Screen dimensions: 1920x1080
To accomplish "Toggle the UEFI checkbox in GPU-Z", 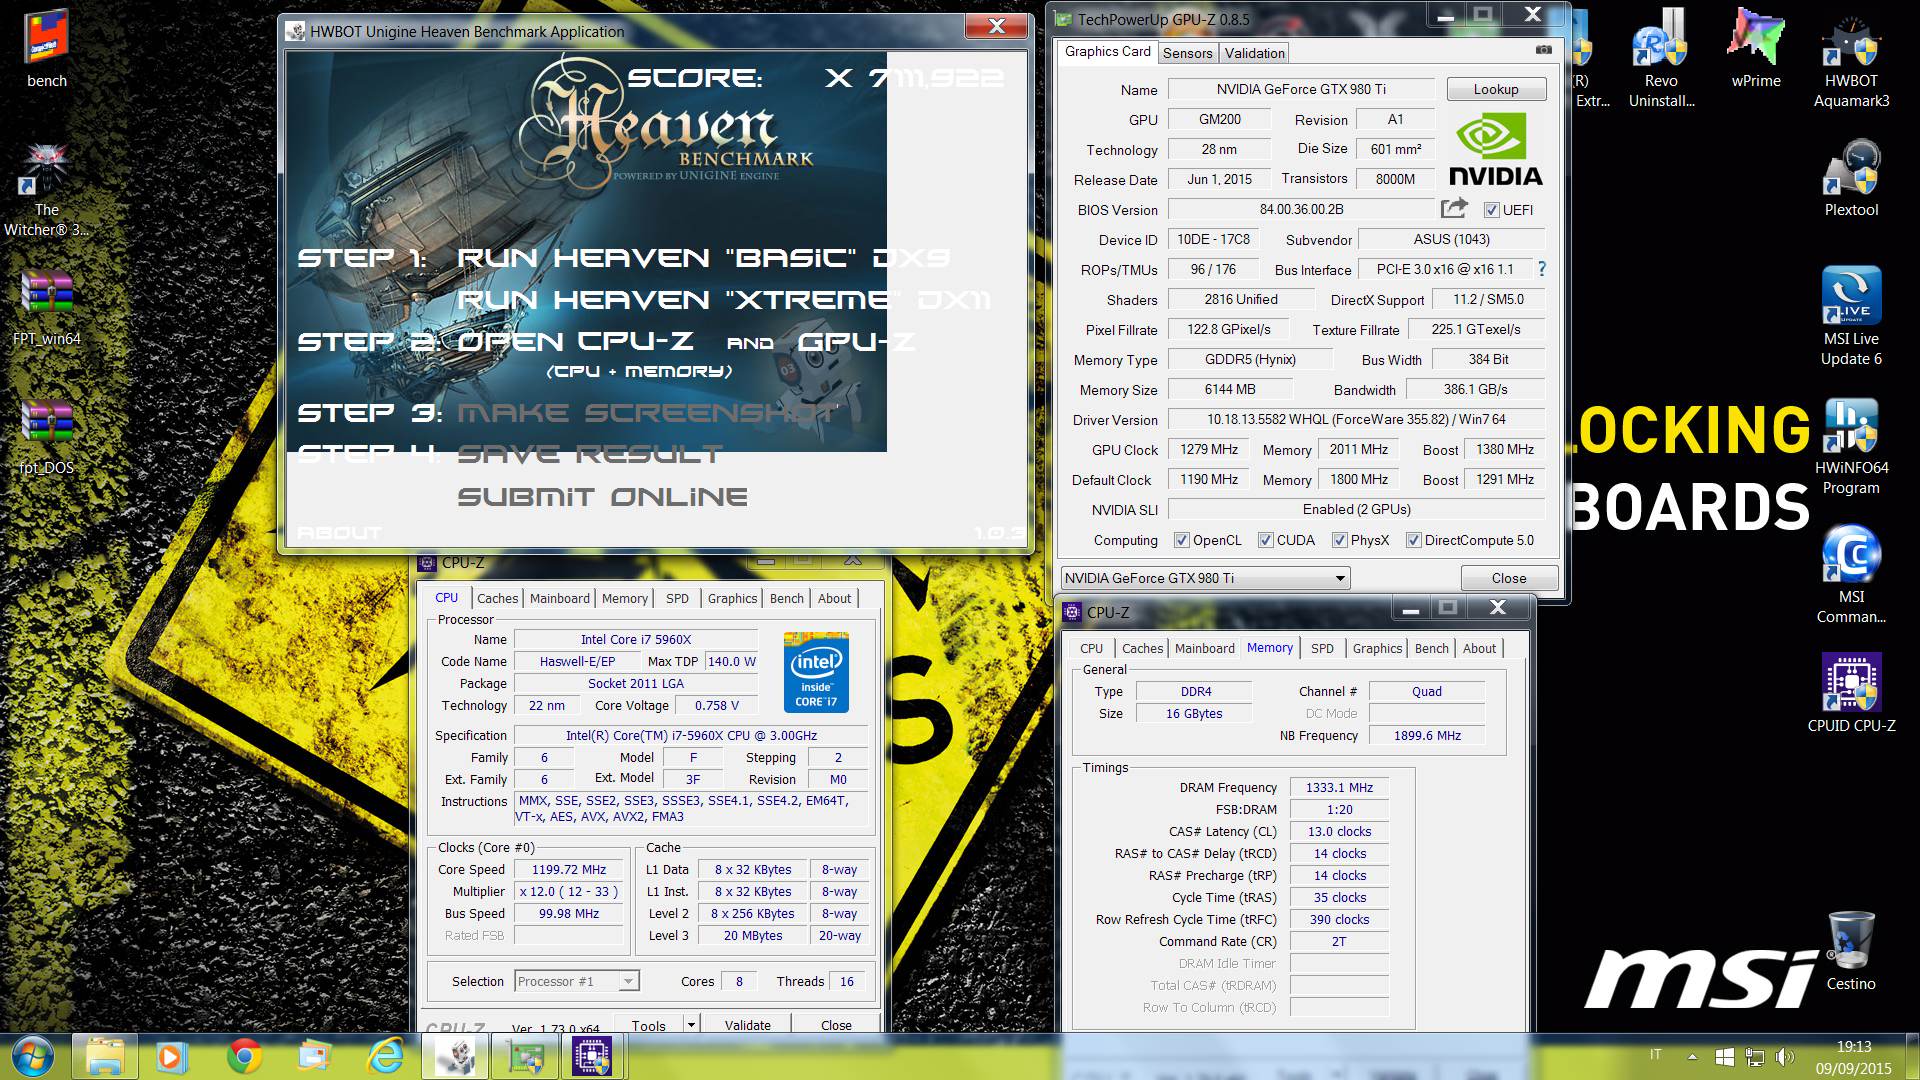I will click(x=1491, y=210).
